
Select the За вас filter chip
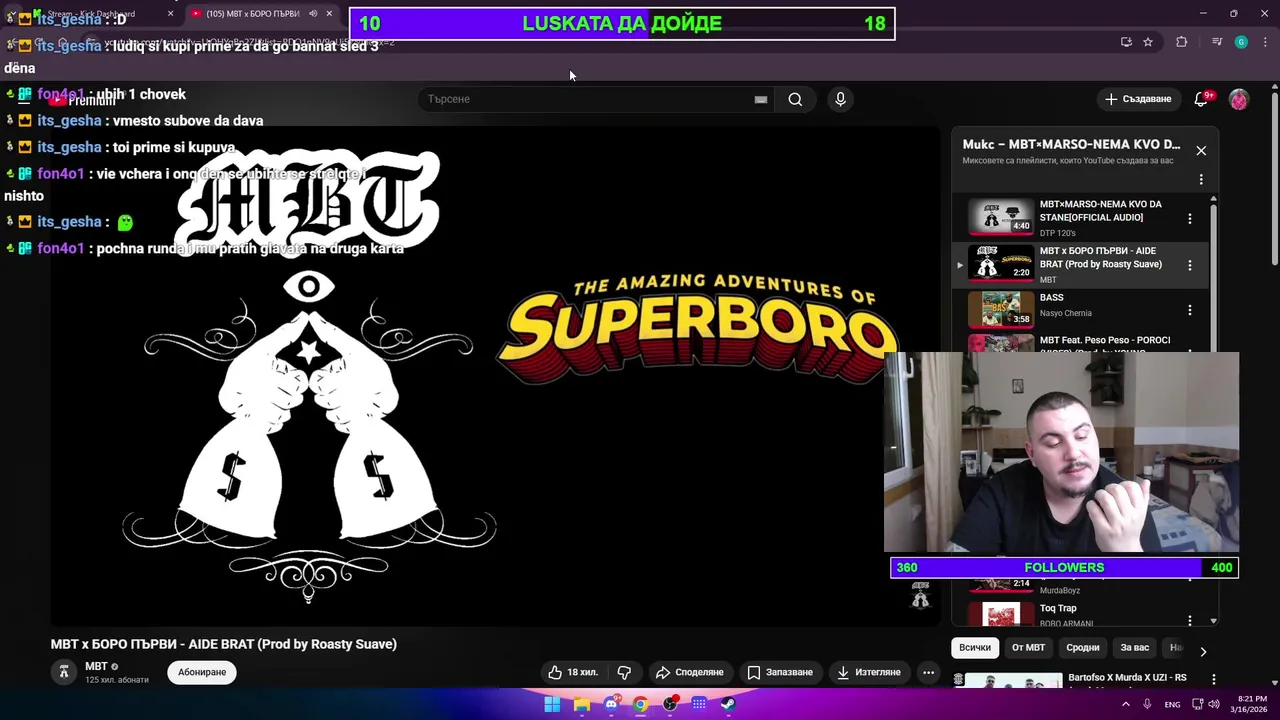pos(1134,648)
